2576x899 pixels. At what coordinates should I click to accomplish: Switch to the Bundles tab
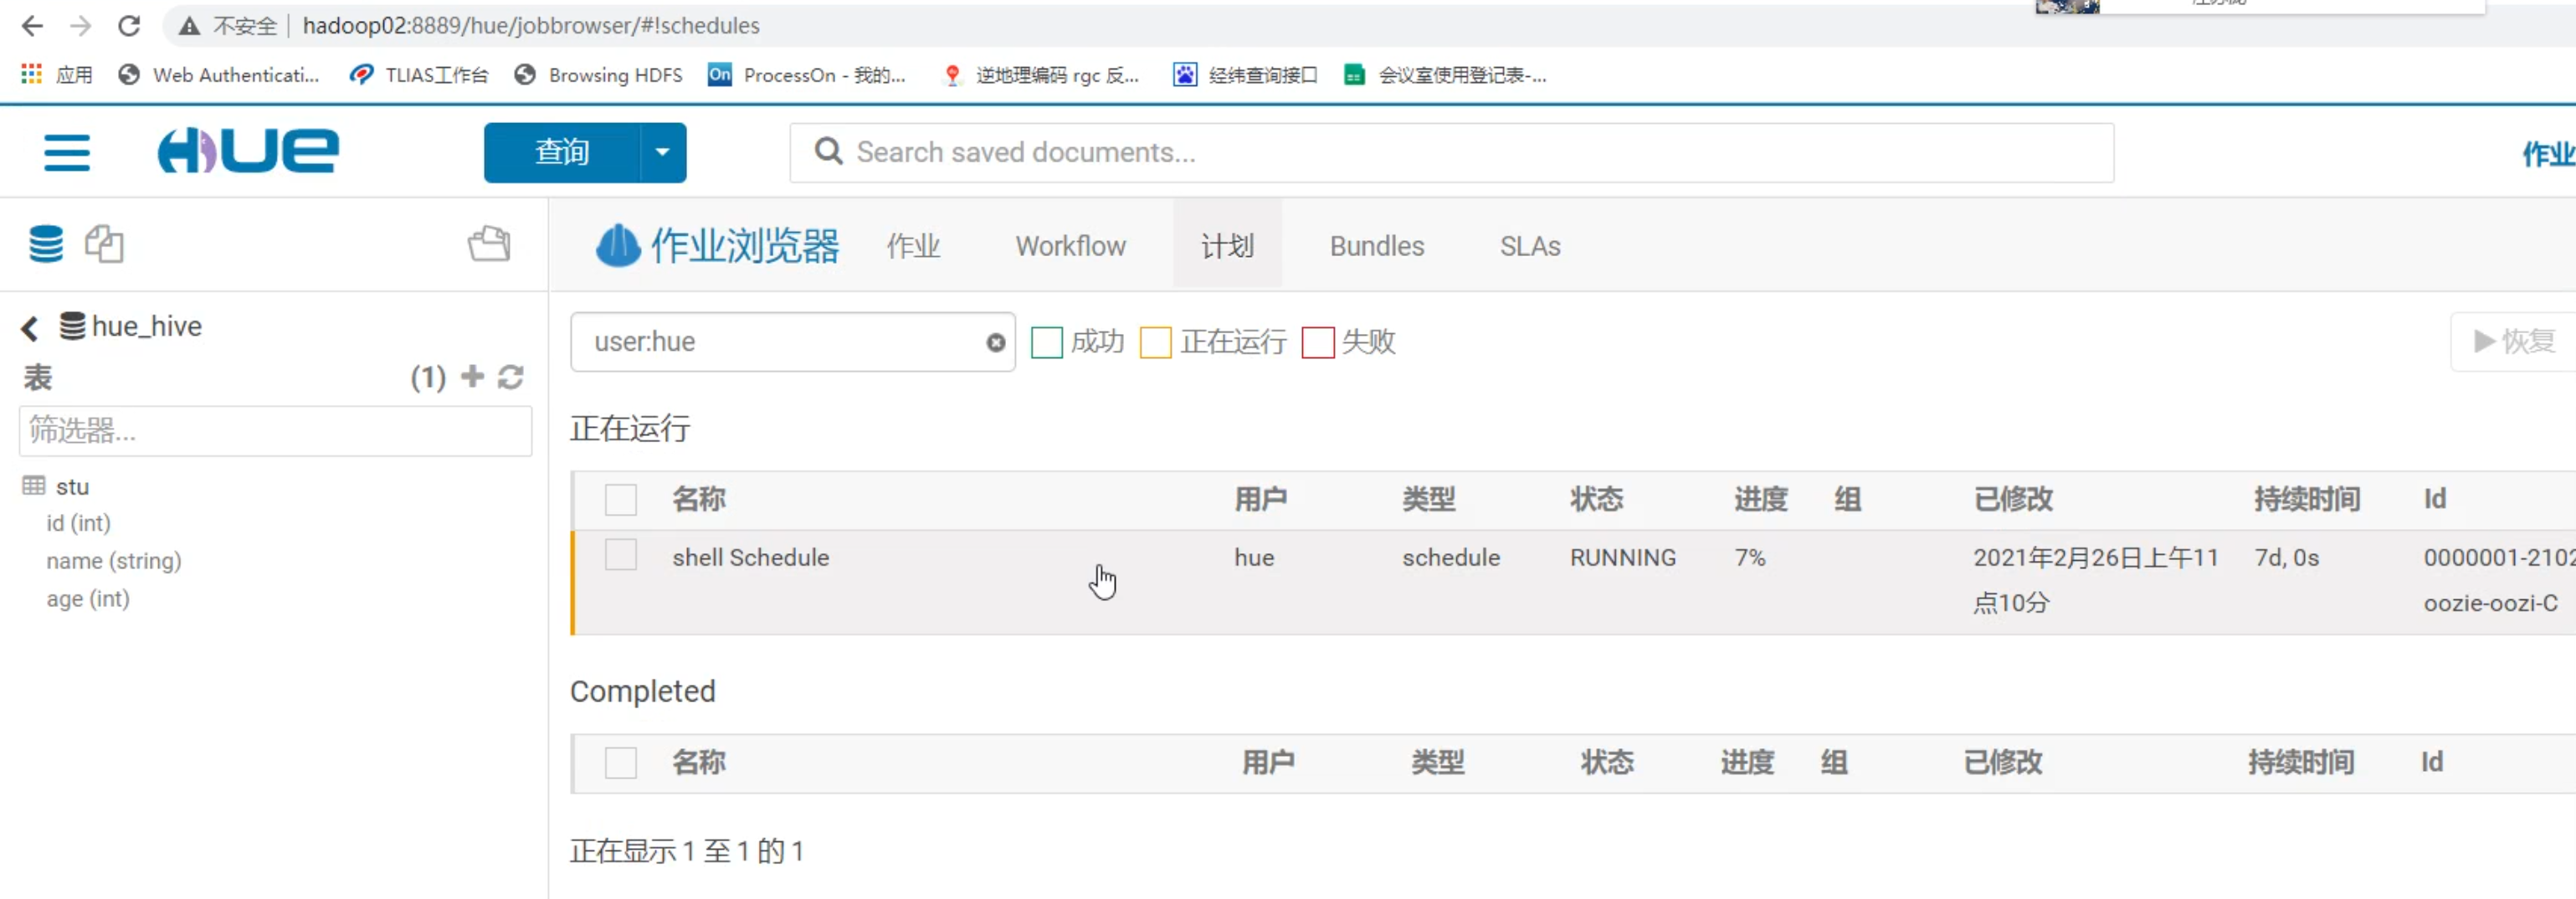(1377, 246)
